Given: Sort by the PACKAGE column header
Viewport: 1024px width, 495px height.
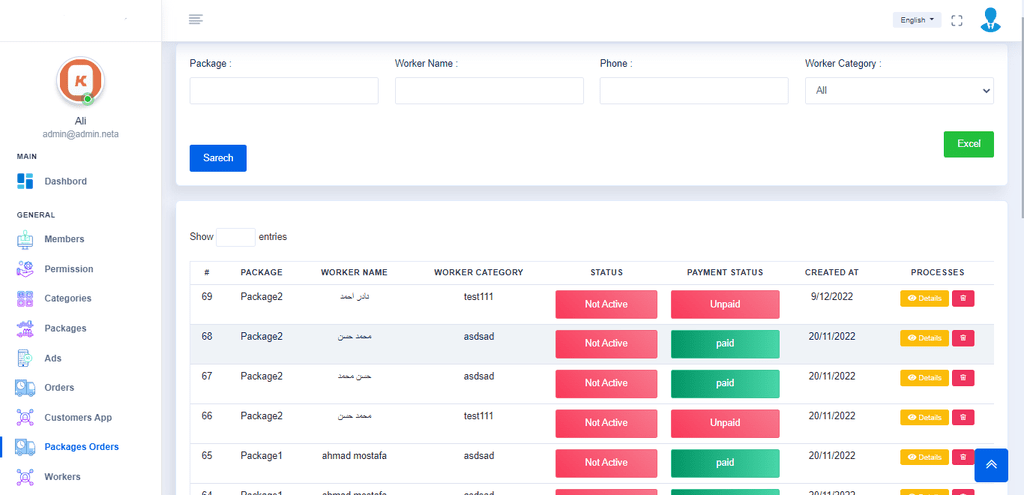Looking at the screenshot, I should (x=261, y=272).
